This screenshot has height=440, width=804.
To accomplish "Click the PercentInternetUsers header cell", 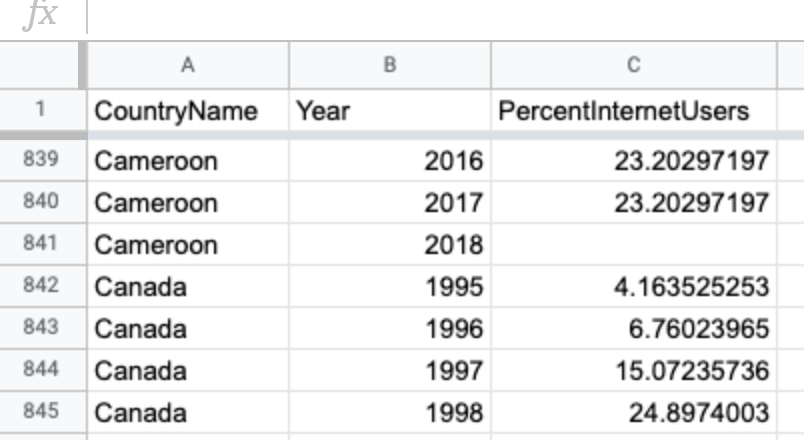I will (x=634, y=110).
